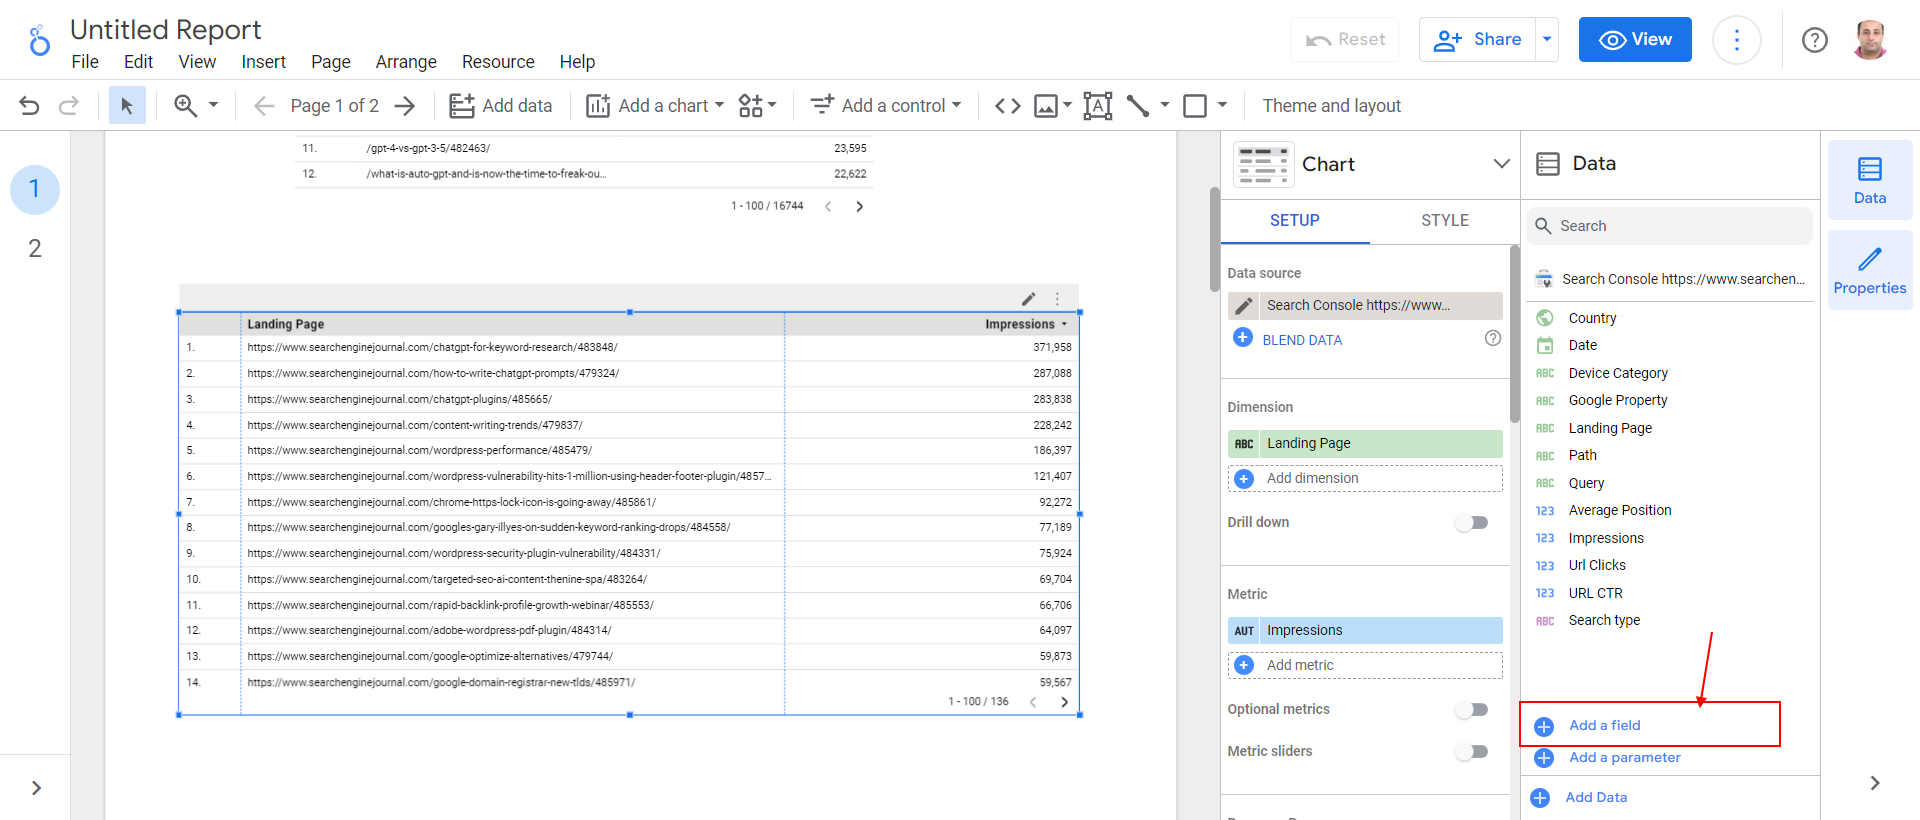Open the zoom level dropdown arrow
Viewport: 1920px width, 820px height.
(213, 105)
